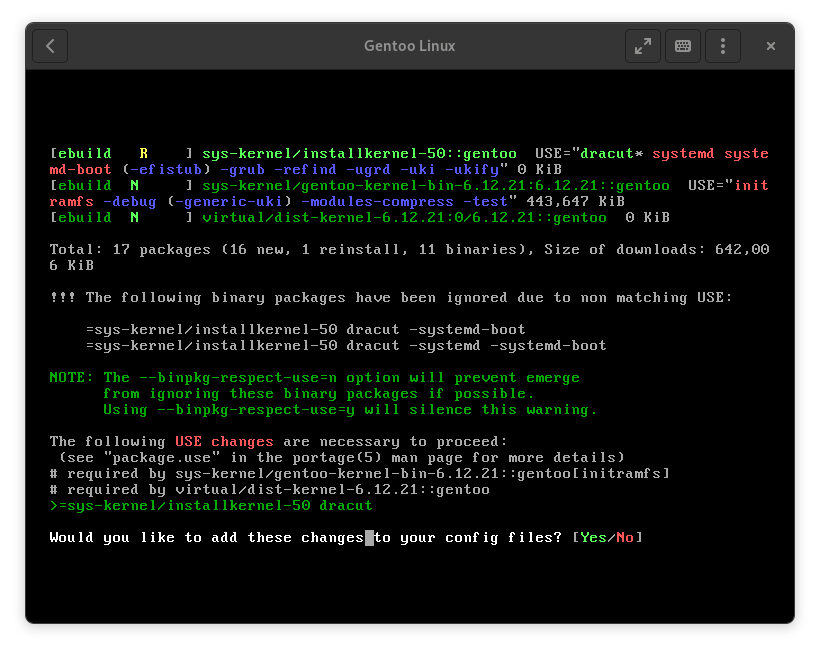Click the '(-generic-uki)' USE flag
Image resolution: width=820 pixels, height=652 pixels.
(x=229, y=201)
